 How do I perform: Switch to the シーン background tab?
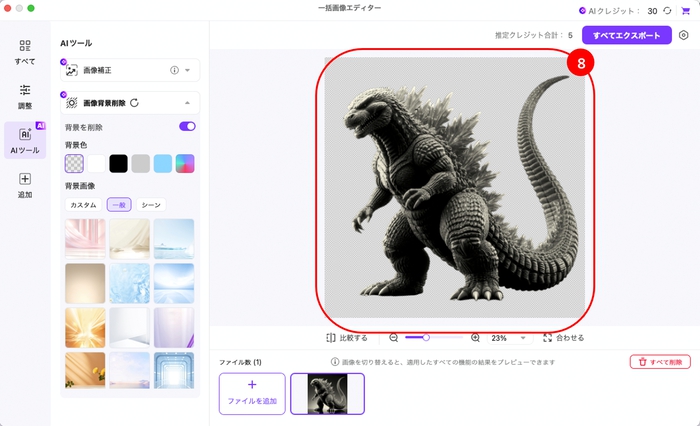coord(151,205)
